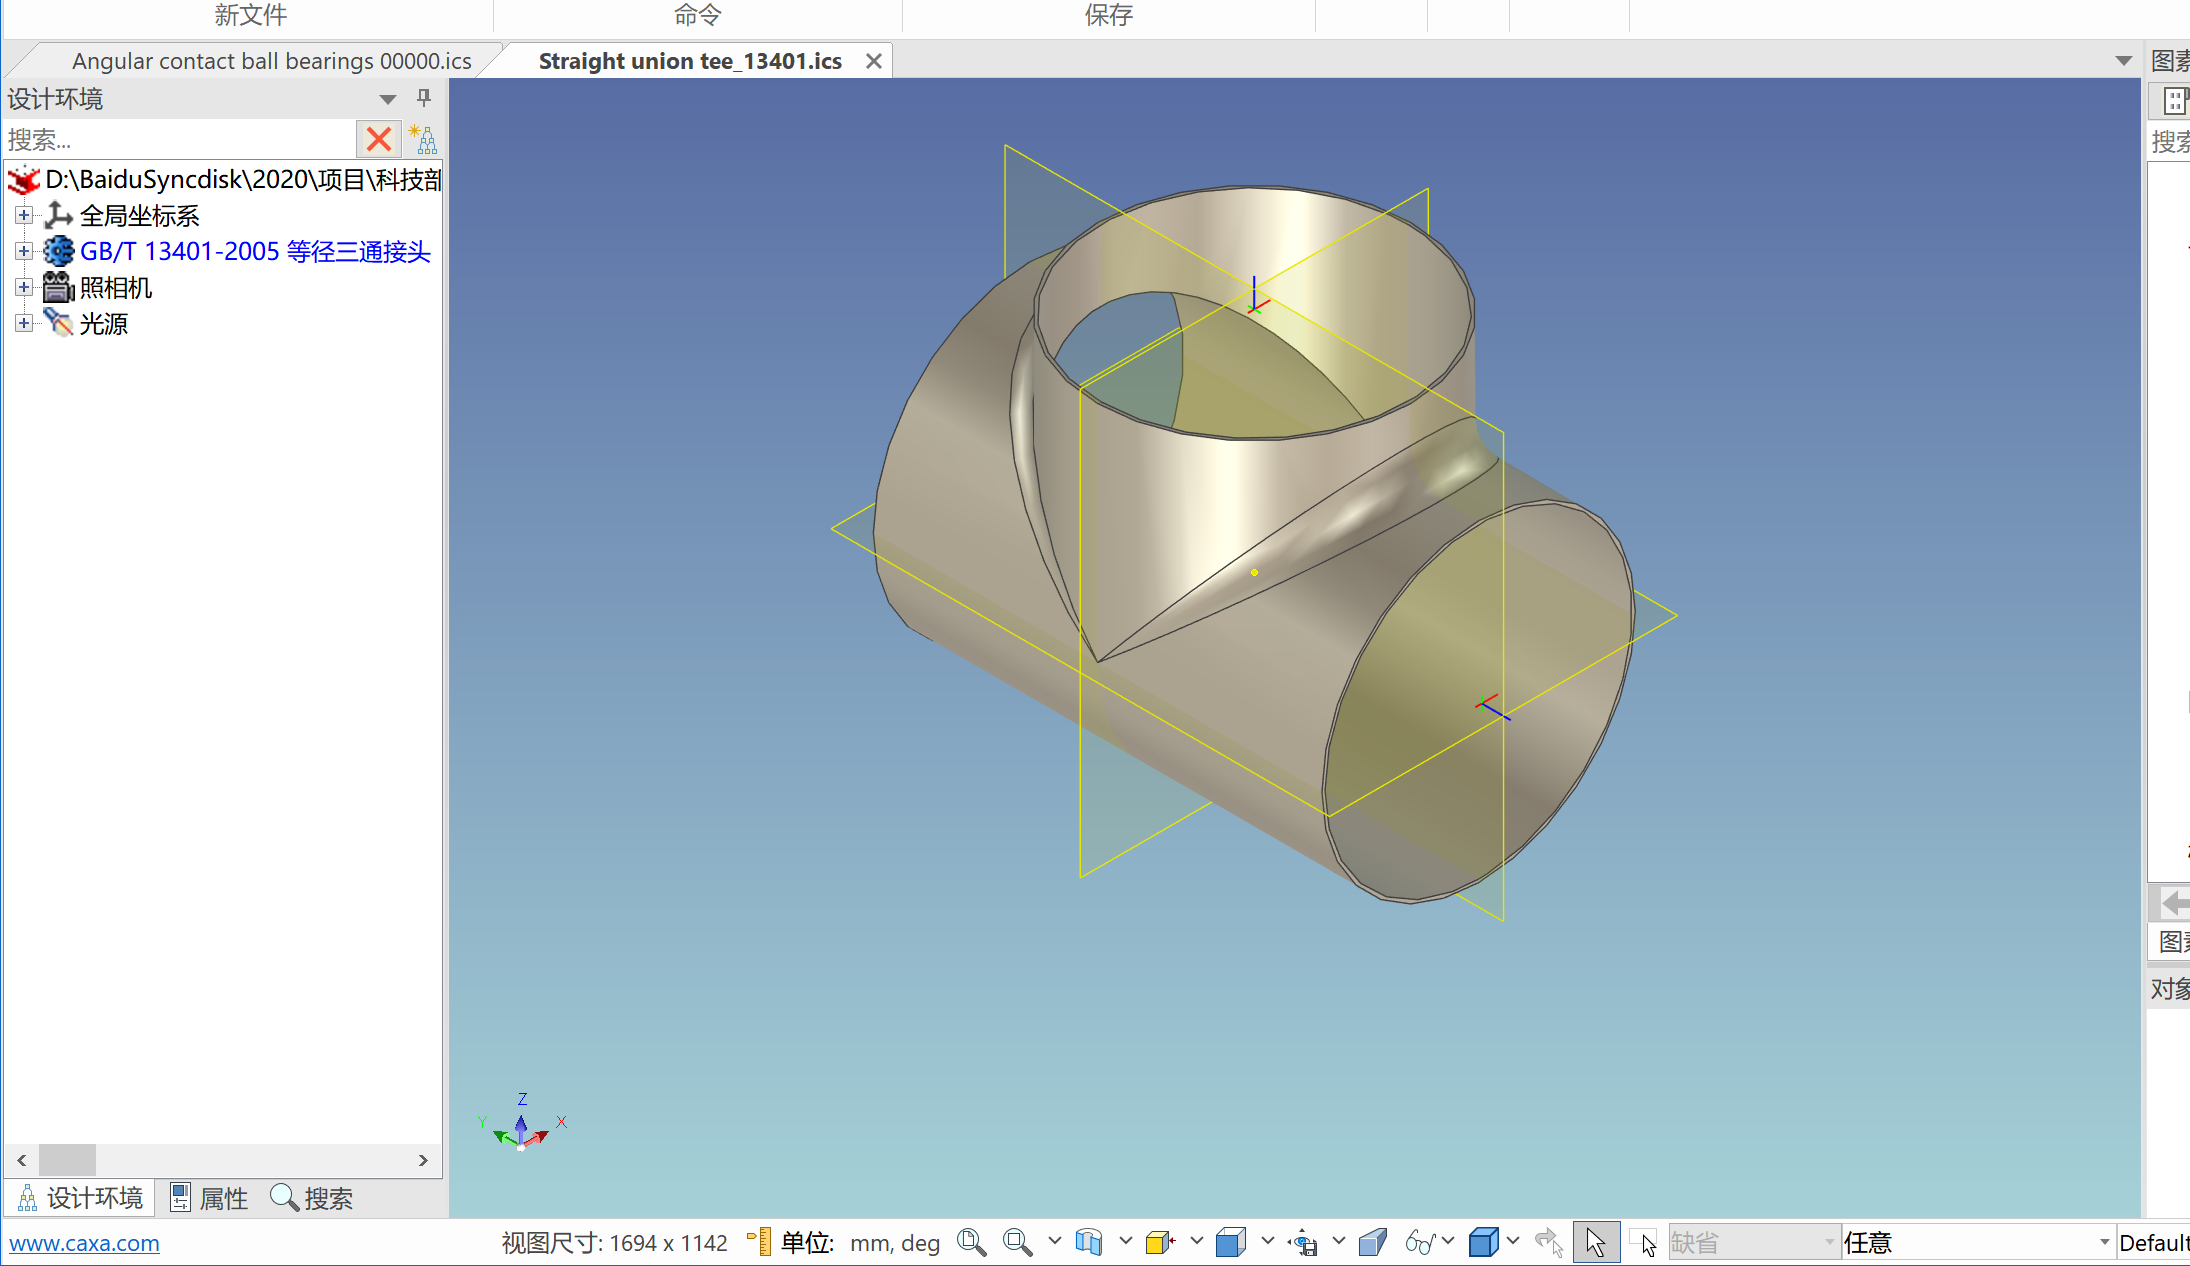
Task: Select GB/T 13401-2005 等径三通接头 in tree
Action: [x=255, y=251]
